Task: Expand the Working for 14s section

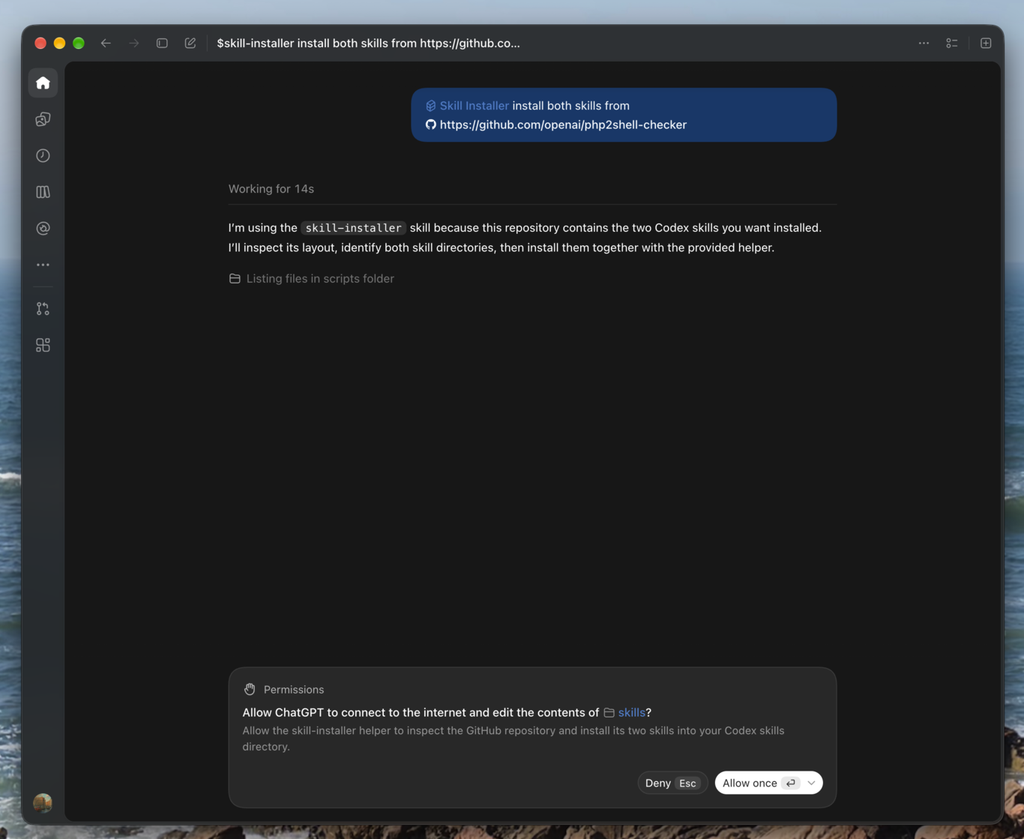Action: pyautogui.click(x=271, y=189)
